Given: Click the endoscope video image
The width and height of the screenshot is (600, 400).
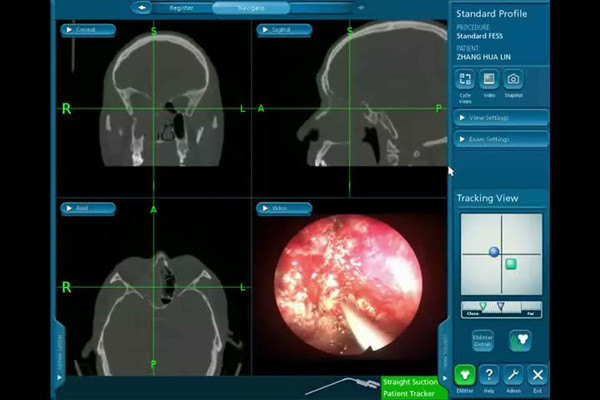Looking at the screenshot, I should 348,287.
